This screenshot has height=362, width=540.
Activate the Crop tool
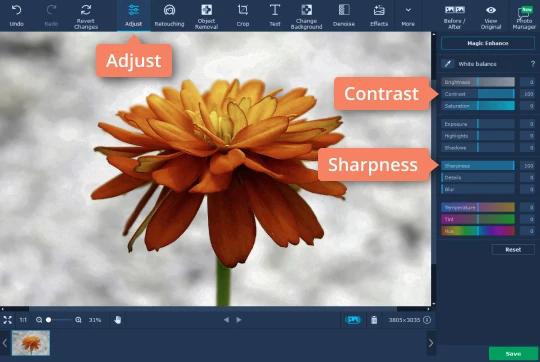243,15
